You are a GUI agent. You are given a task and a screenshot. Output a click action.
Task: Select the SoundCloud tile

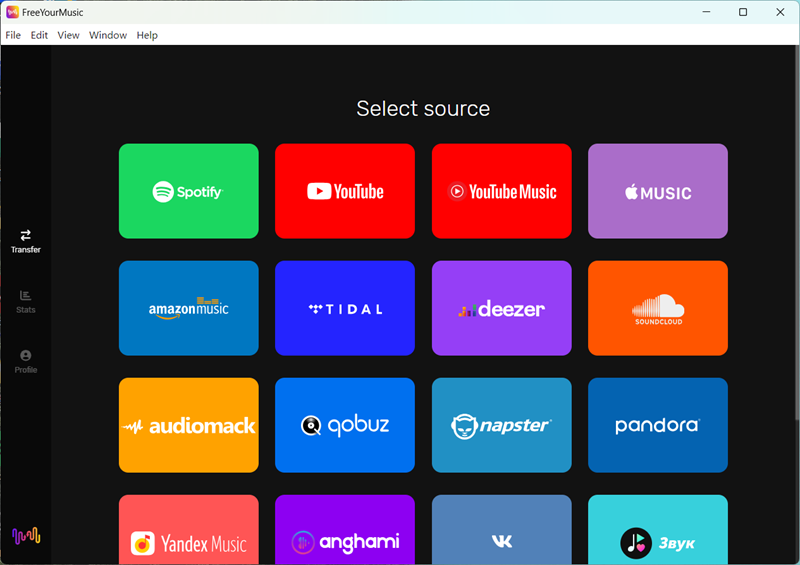pyautogui.click(x=658, y=308)
